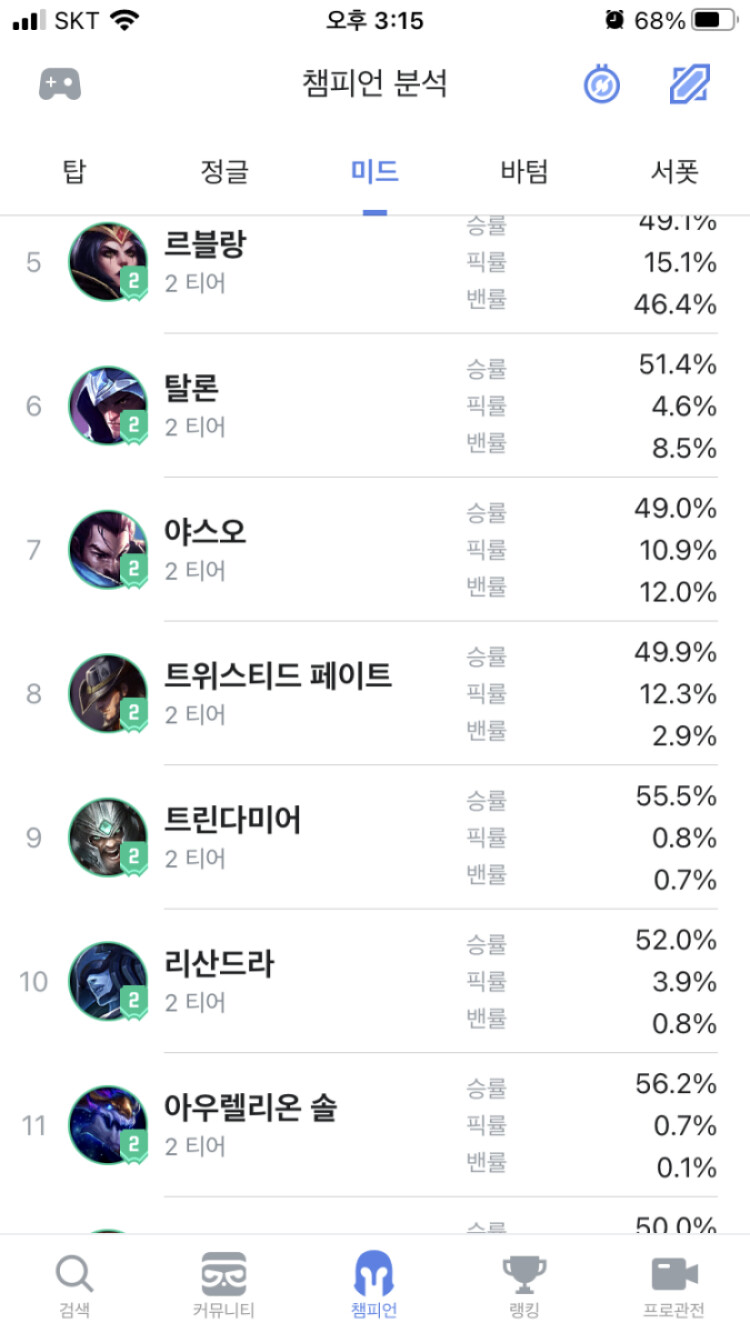
Task: Tap the game controller icon
Action: [x=60, y=84]
